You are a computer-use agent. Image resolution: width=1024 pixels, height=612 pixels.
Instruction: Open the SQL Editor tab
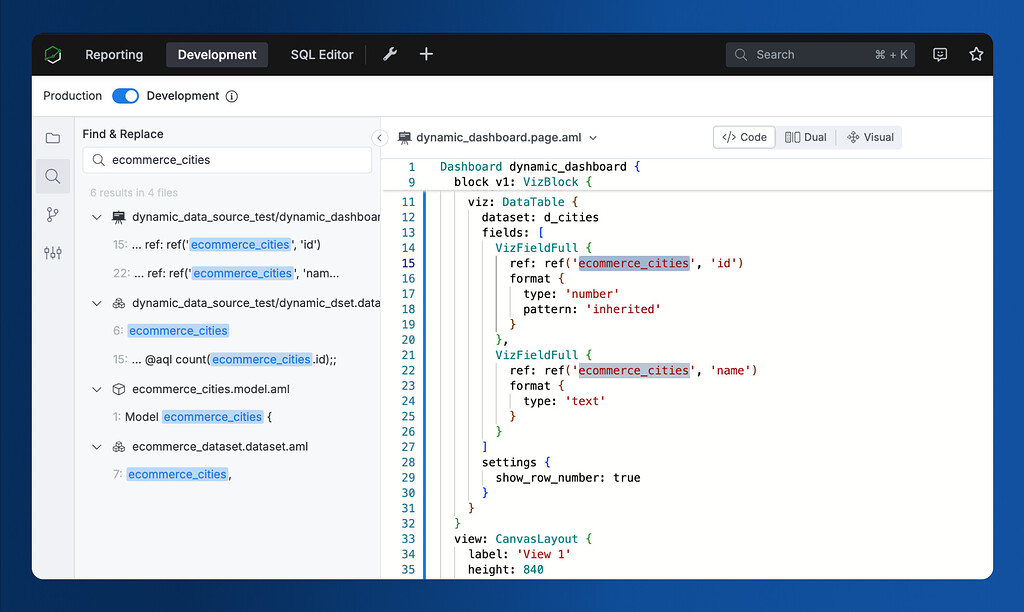(x=321, y=54)
